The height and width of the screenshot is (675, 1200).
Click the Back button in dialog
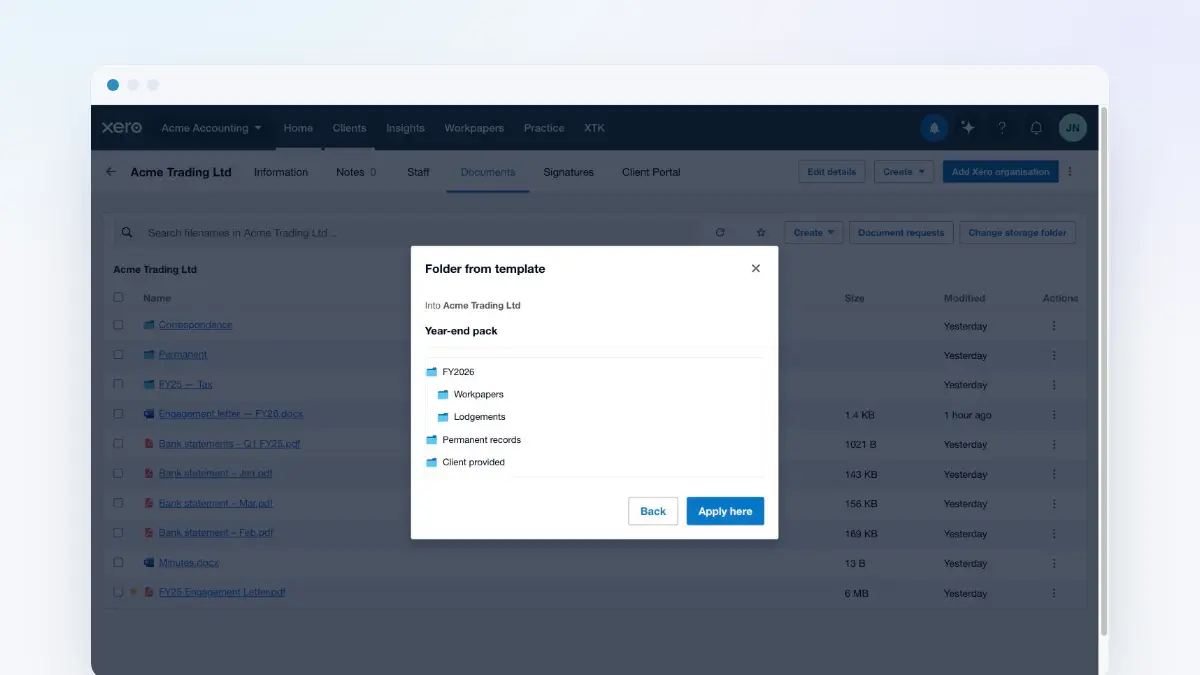[x=653, y=511]
